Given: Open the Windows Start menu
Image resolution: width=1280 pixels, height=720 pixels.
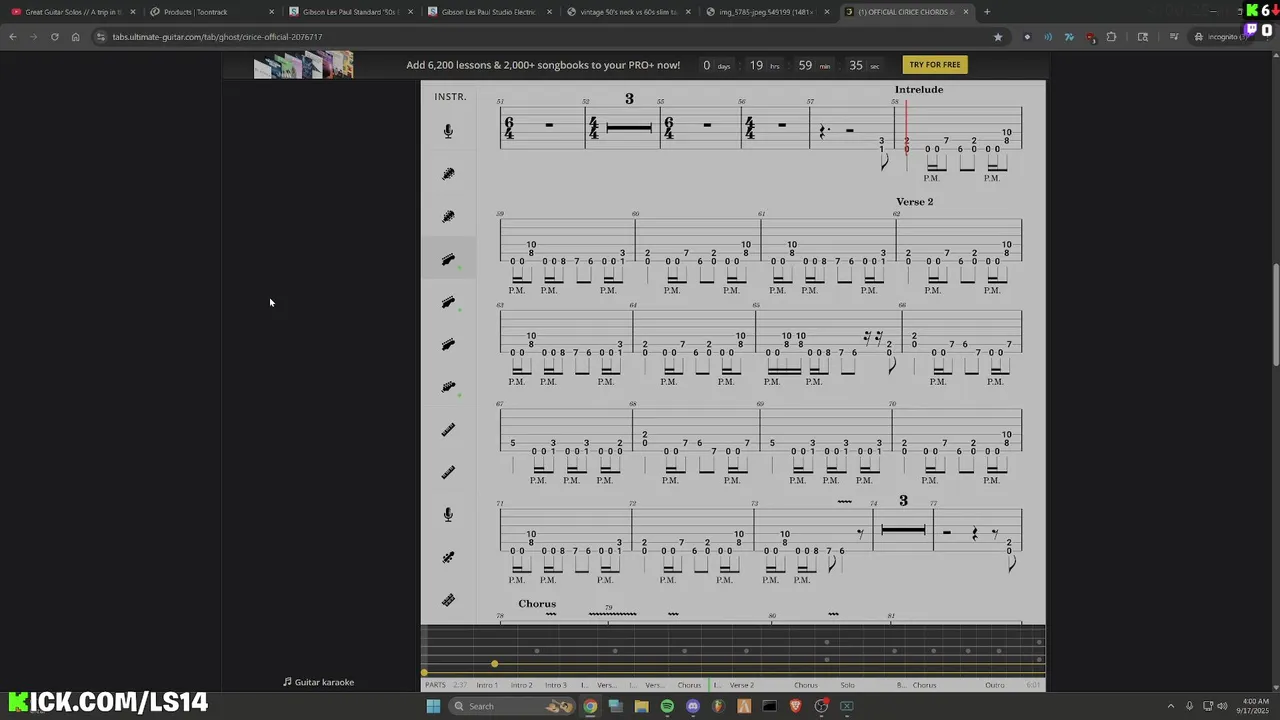Looking at the screenshot, I should 433,706.
